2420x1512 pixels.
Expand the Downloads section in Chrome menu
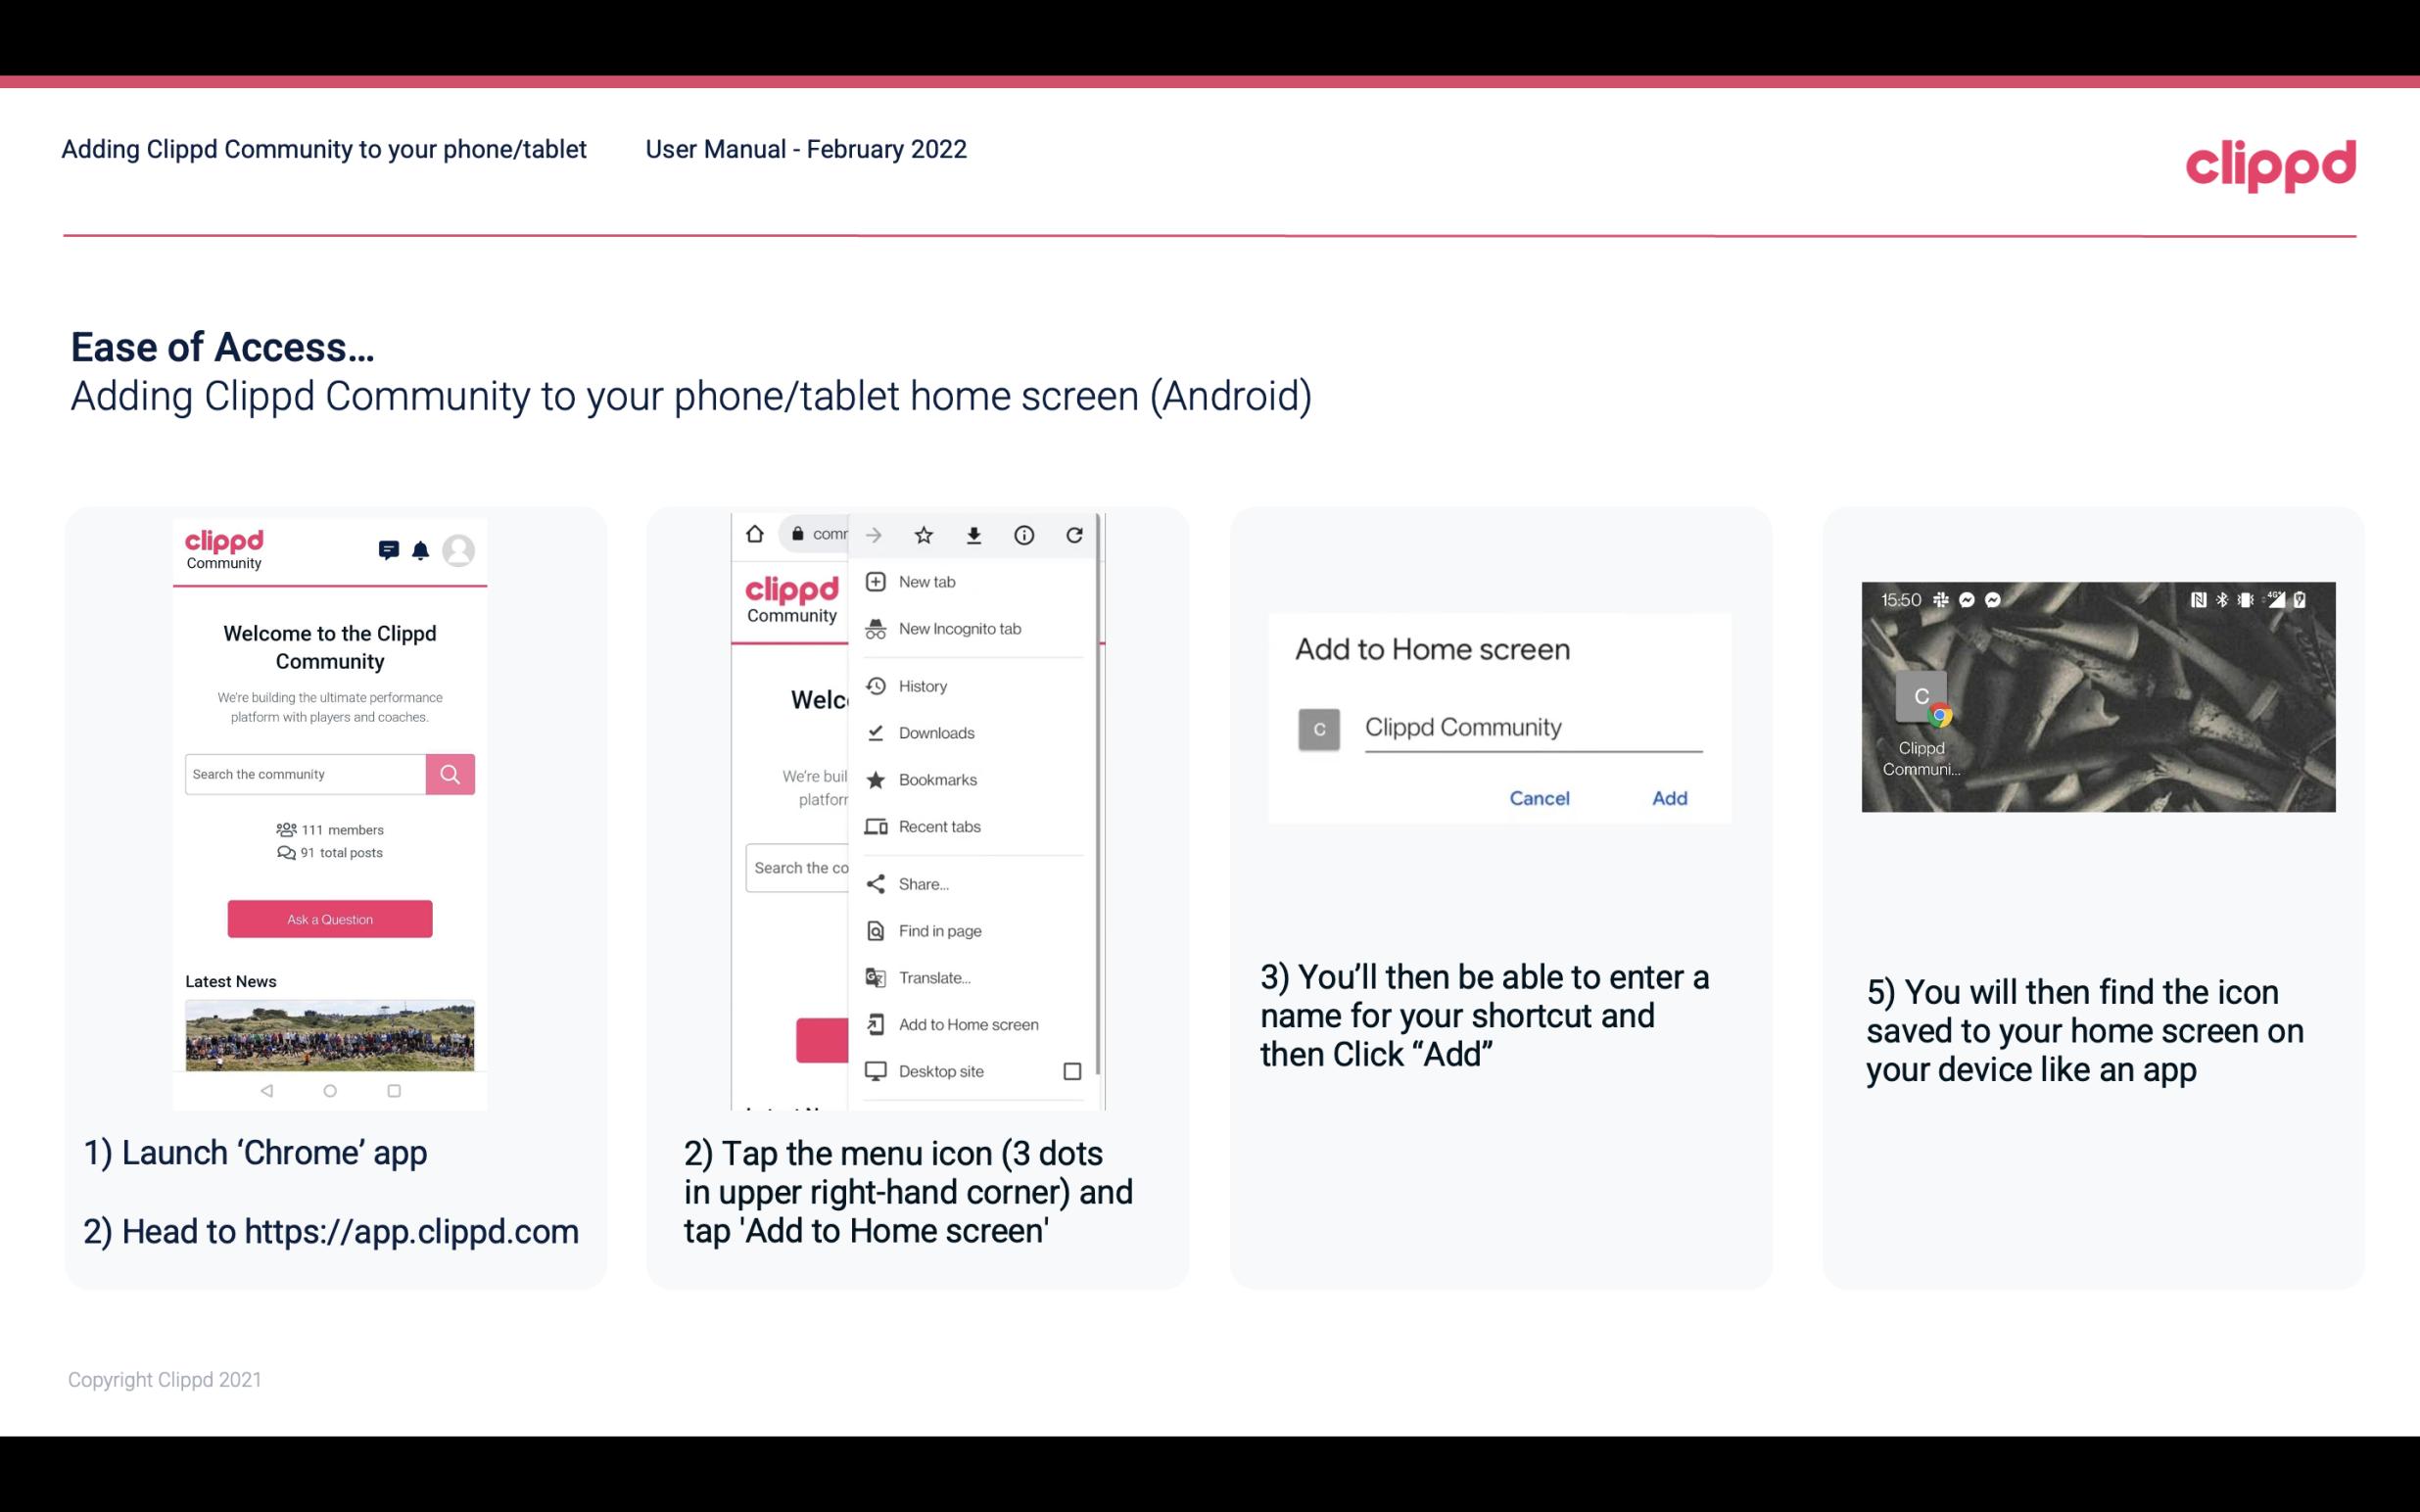934,732
